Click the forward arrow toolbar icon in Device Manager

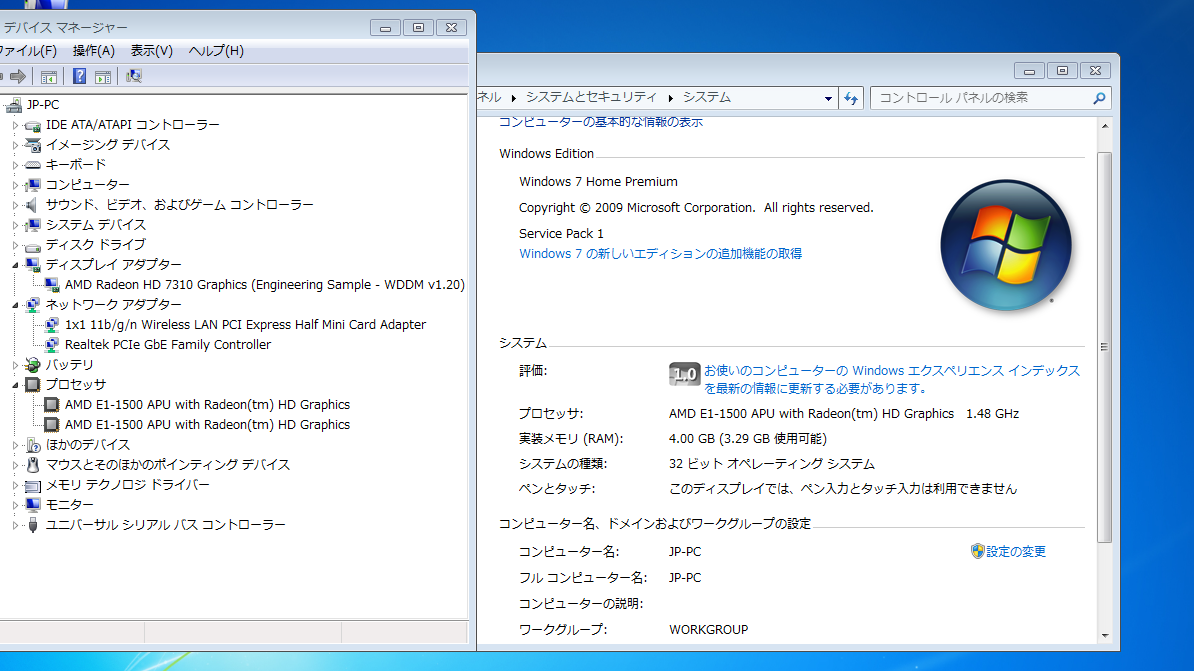coord(18,76)
